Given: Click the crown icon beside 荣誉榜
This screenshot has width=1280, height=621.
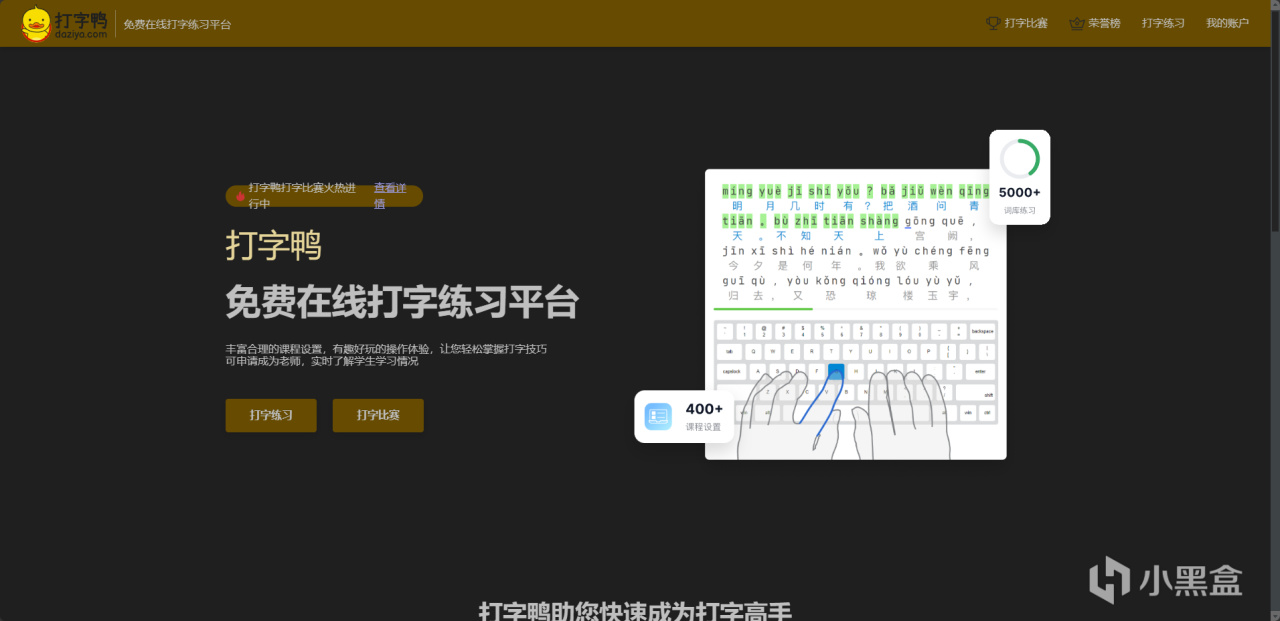Looking at the screenshot, I should pyautogui.click(x=1076, y=23).
